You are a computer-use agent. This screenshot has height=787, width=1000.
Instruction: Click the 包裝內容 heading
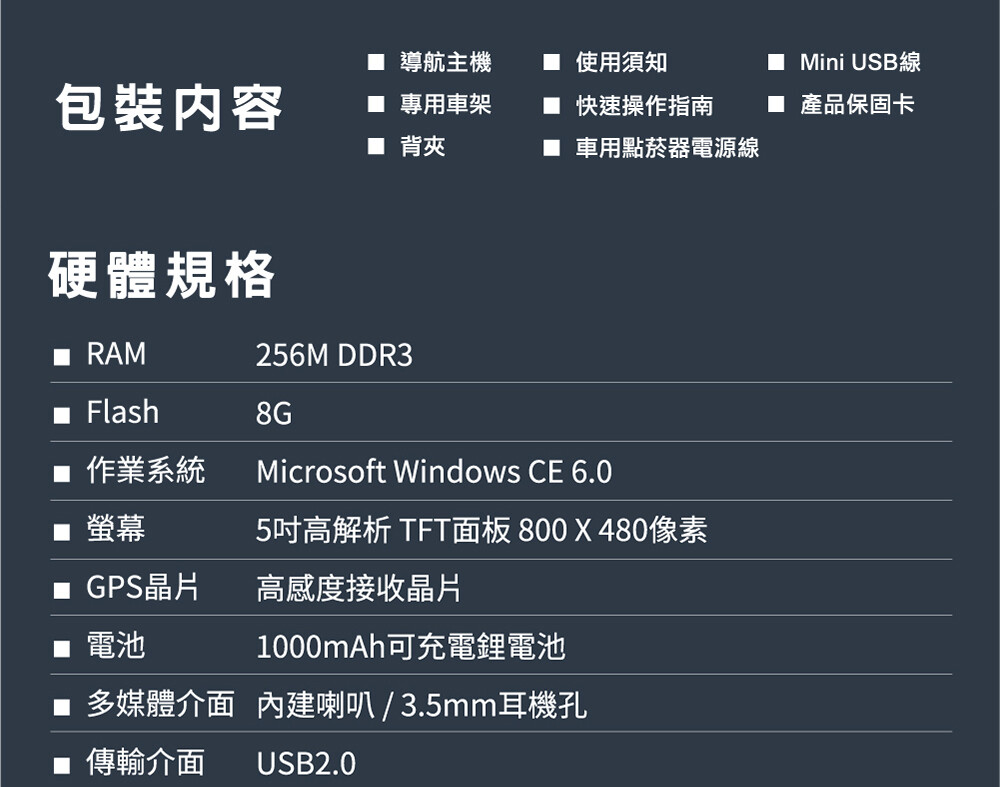pos(169,108)
